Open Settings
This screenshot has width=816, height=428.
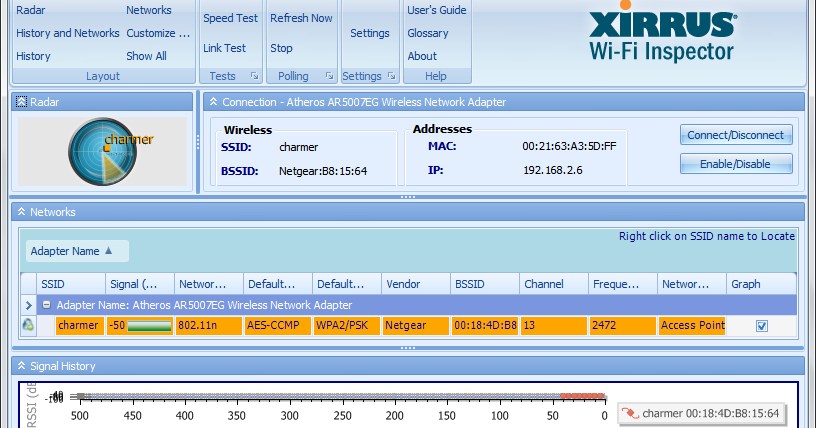tap(369, 33)
